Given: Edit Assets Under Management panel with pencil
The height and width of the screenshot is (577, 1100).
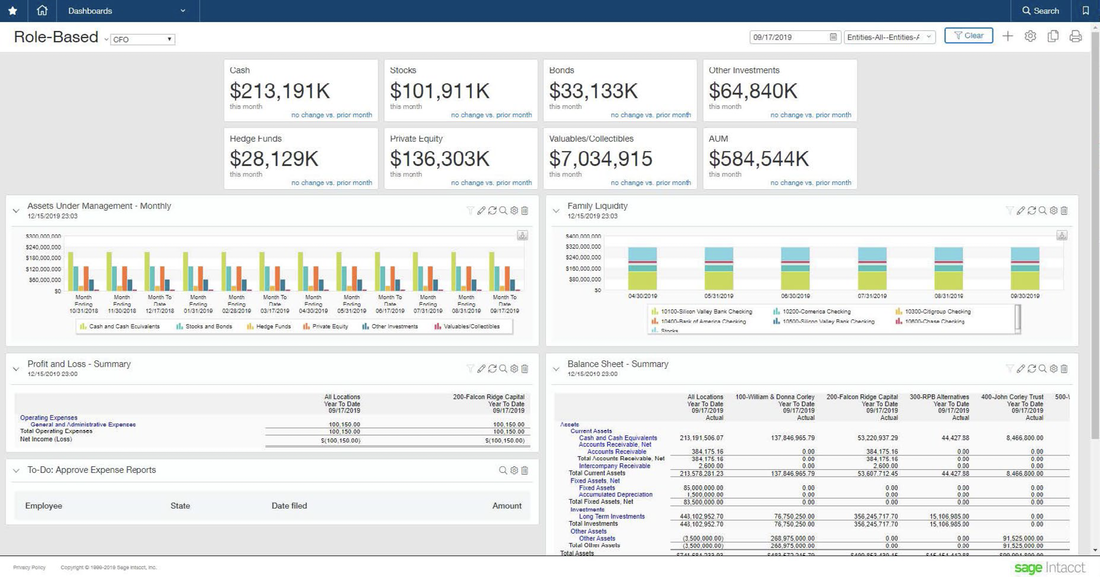Looking at the screenshot, I should [x=481, y=211].
